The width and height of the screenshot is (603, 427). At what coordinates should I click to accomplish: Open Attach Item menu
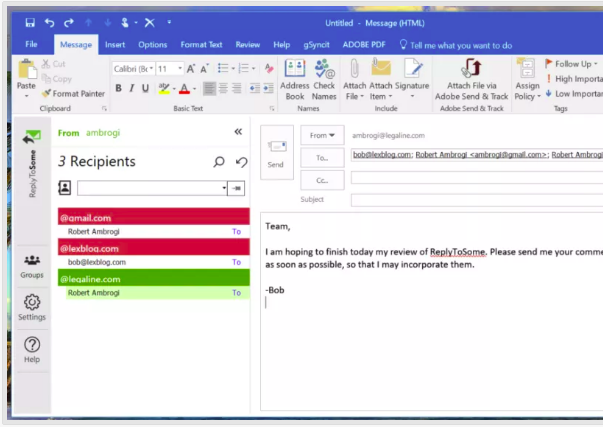(x=381, y=80)
